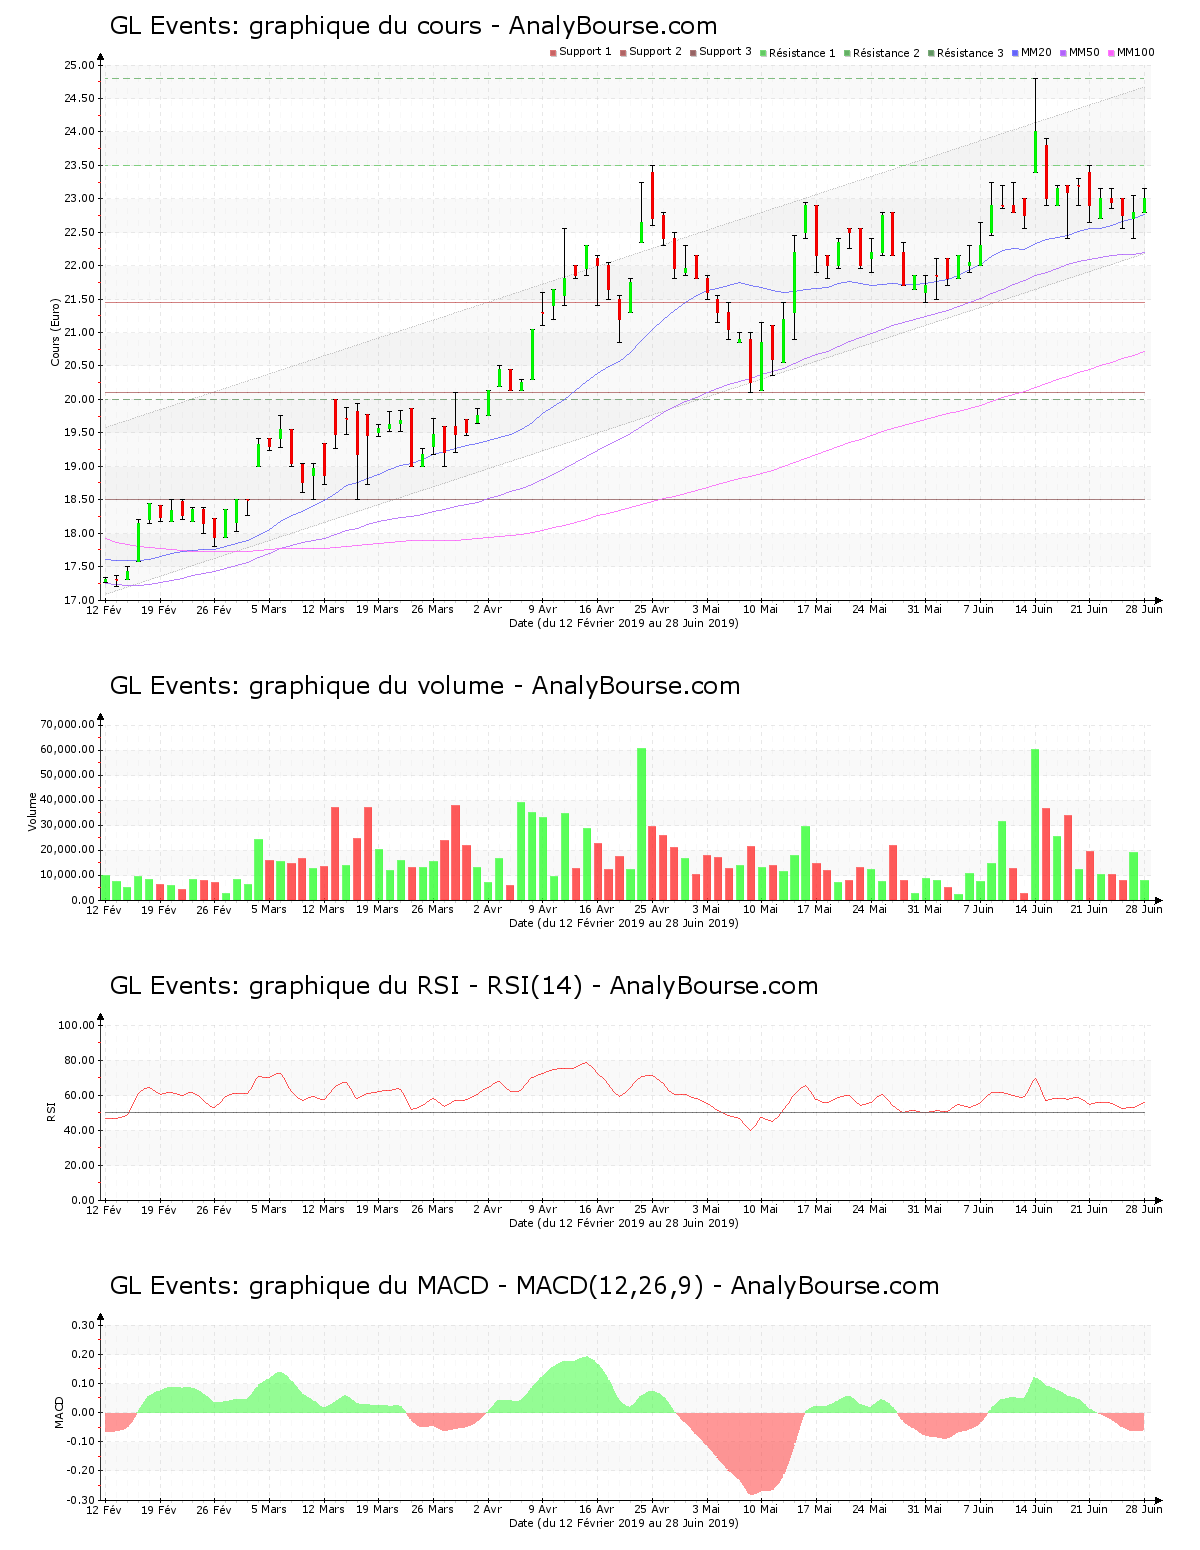Click the 'Cours (Euro)' axis label
1200x1550 pixels.
[x=56, y=332]
